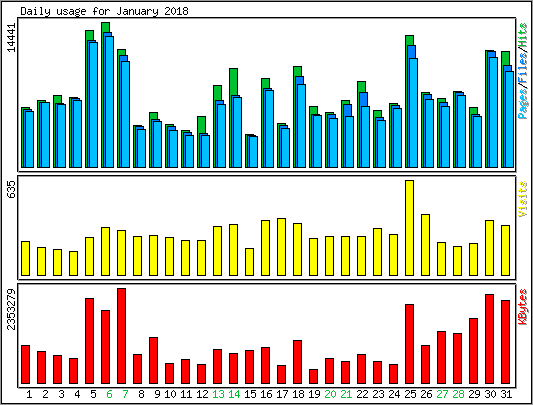The height and width of the screenshot is (405, 533).
Task: Click the red KBytes bar for day 7
Action: click(x=121, y=336)
